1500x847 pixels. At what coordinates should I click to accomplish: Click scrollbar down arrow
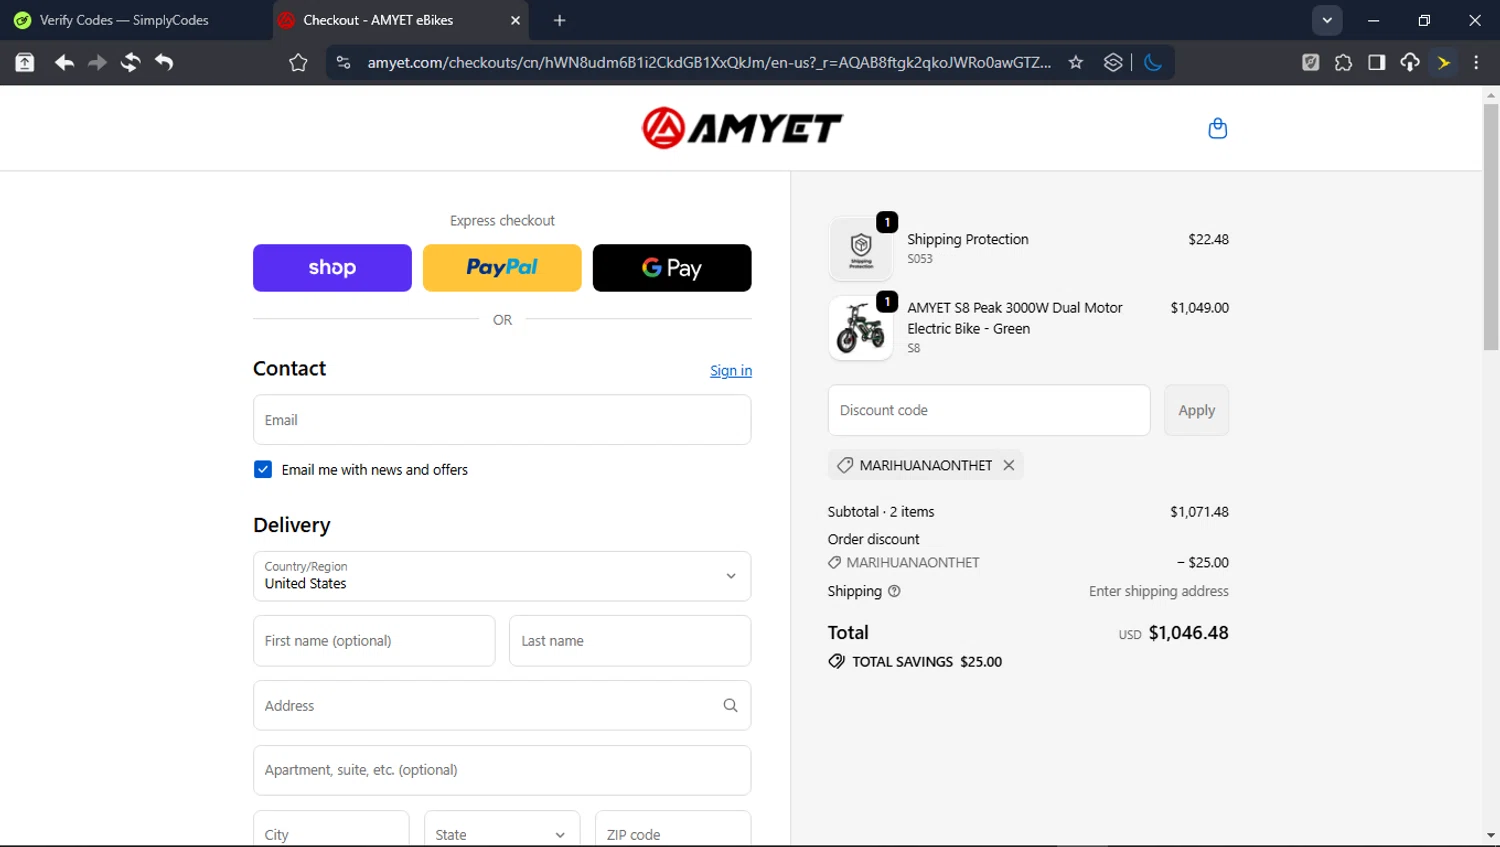(1491, 836)
